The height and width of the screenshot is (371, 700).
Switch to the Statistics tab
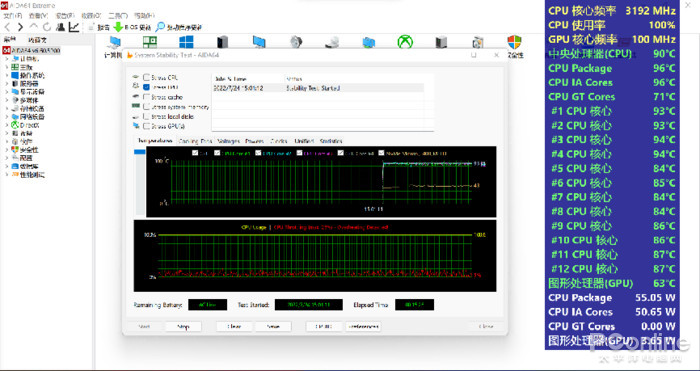[x=331, y=141]
